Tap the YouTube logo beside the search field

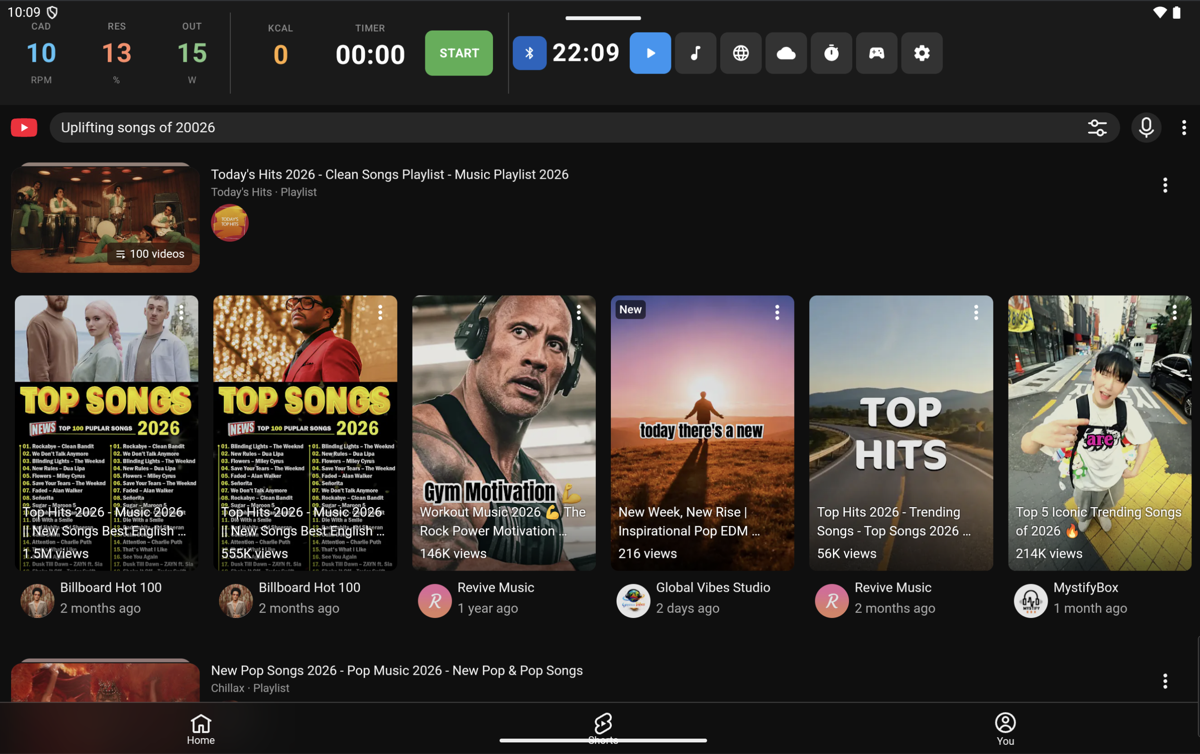point(23,127)
